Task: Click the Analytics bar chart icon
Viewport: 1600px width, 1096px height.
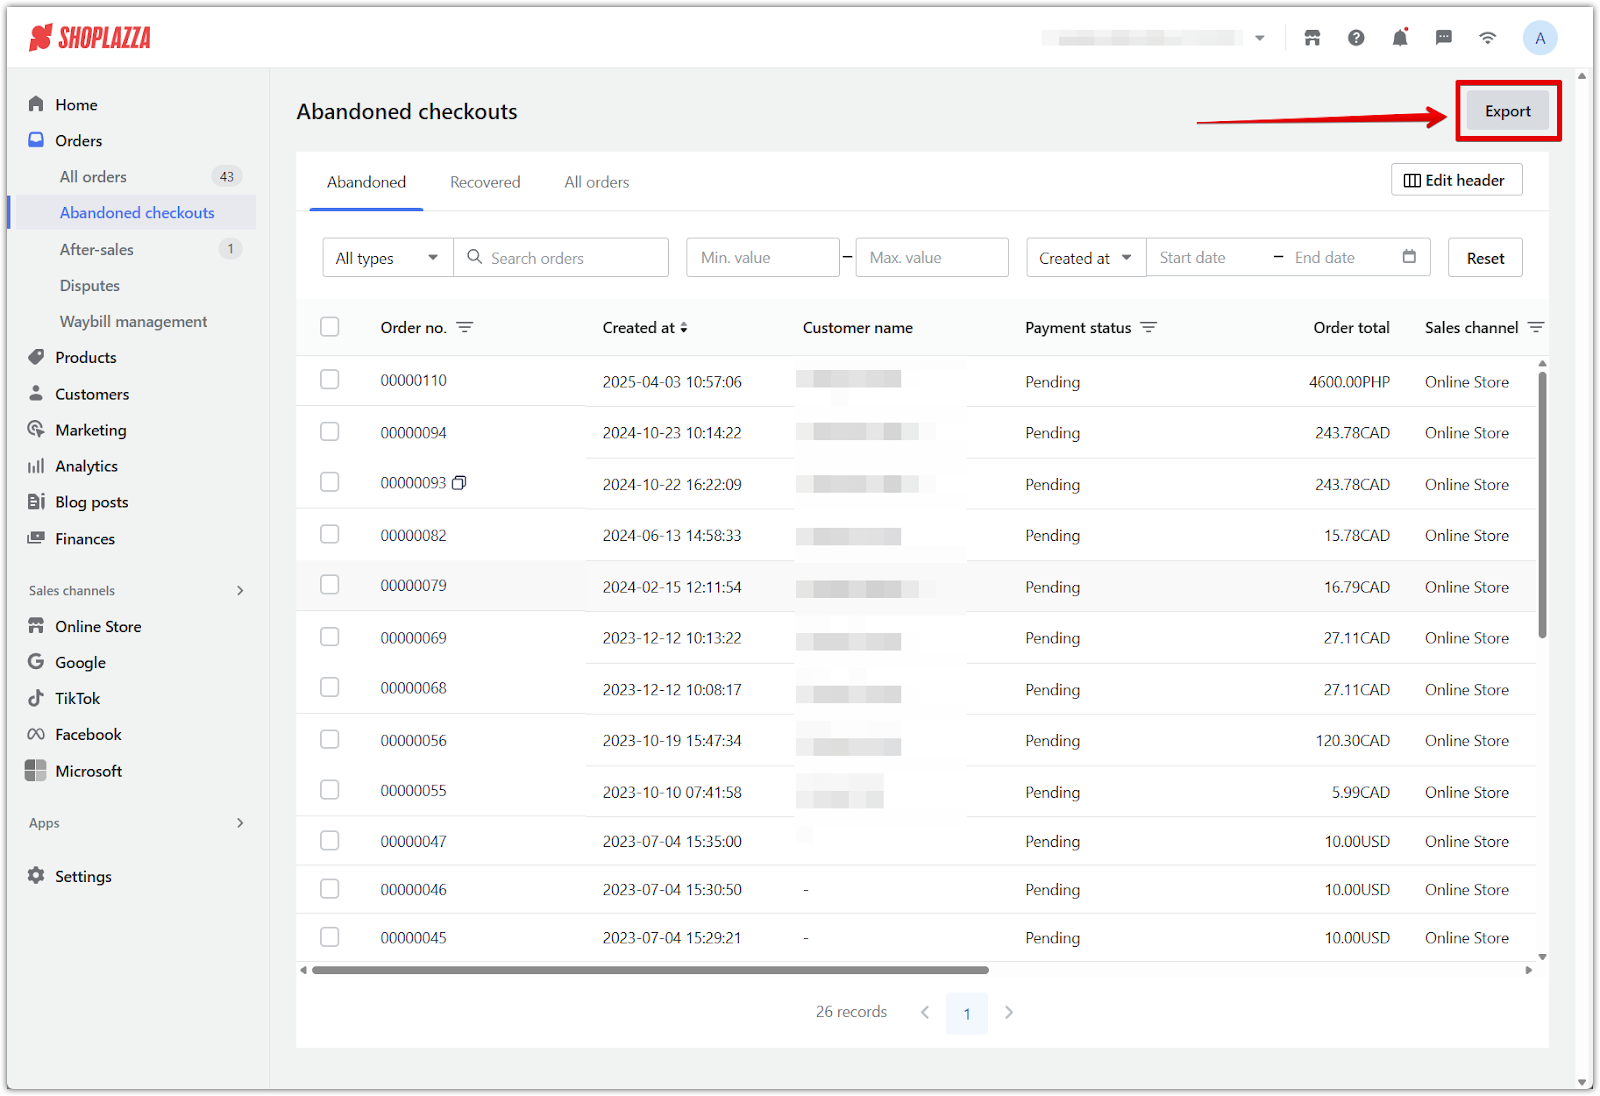Action: tap(36, 466)
